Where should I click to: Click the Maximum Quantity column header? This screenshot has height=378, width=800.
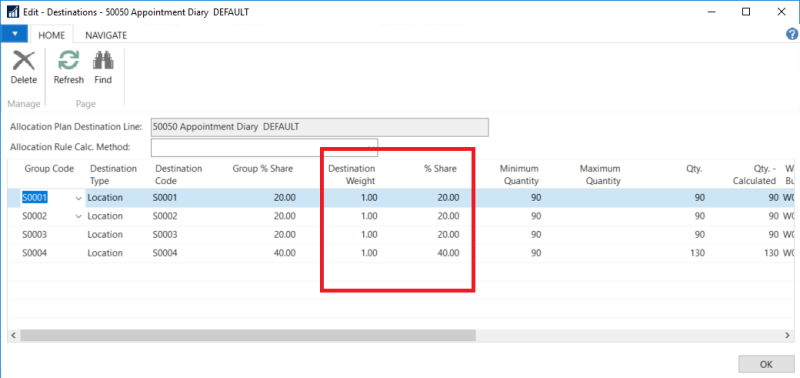pos(599,174)
